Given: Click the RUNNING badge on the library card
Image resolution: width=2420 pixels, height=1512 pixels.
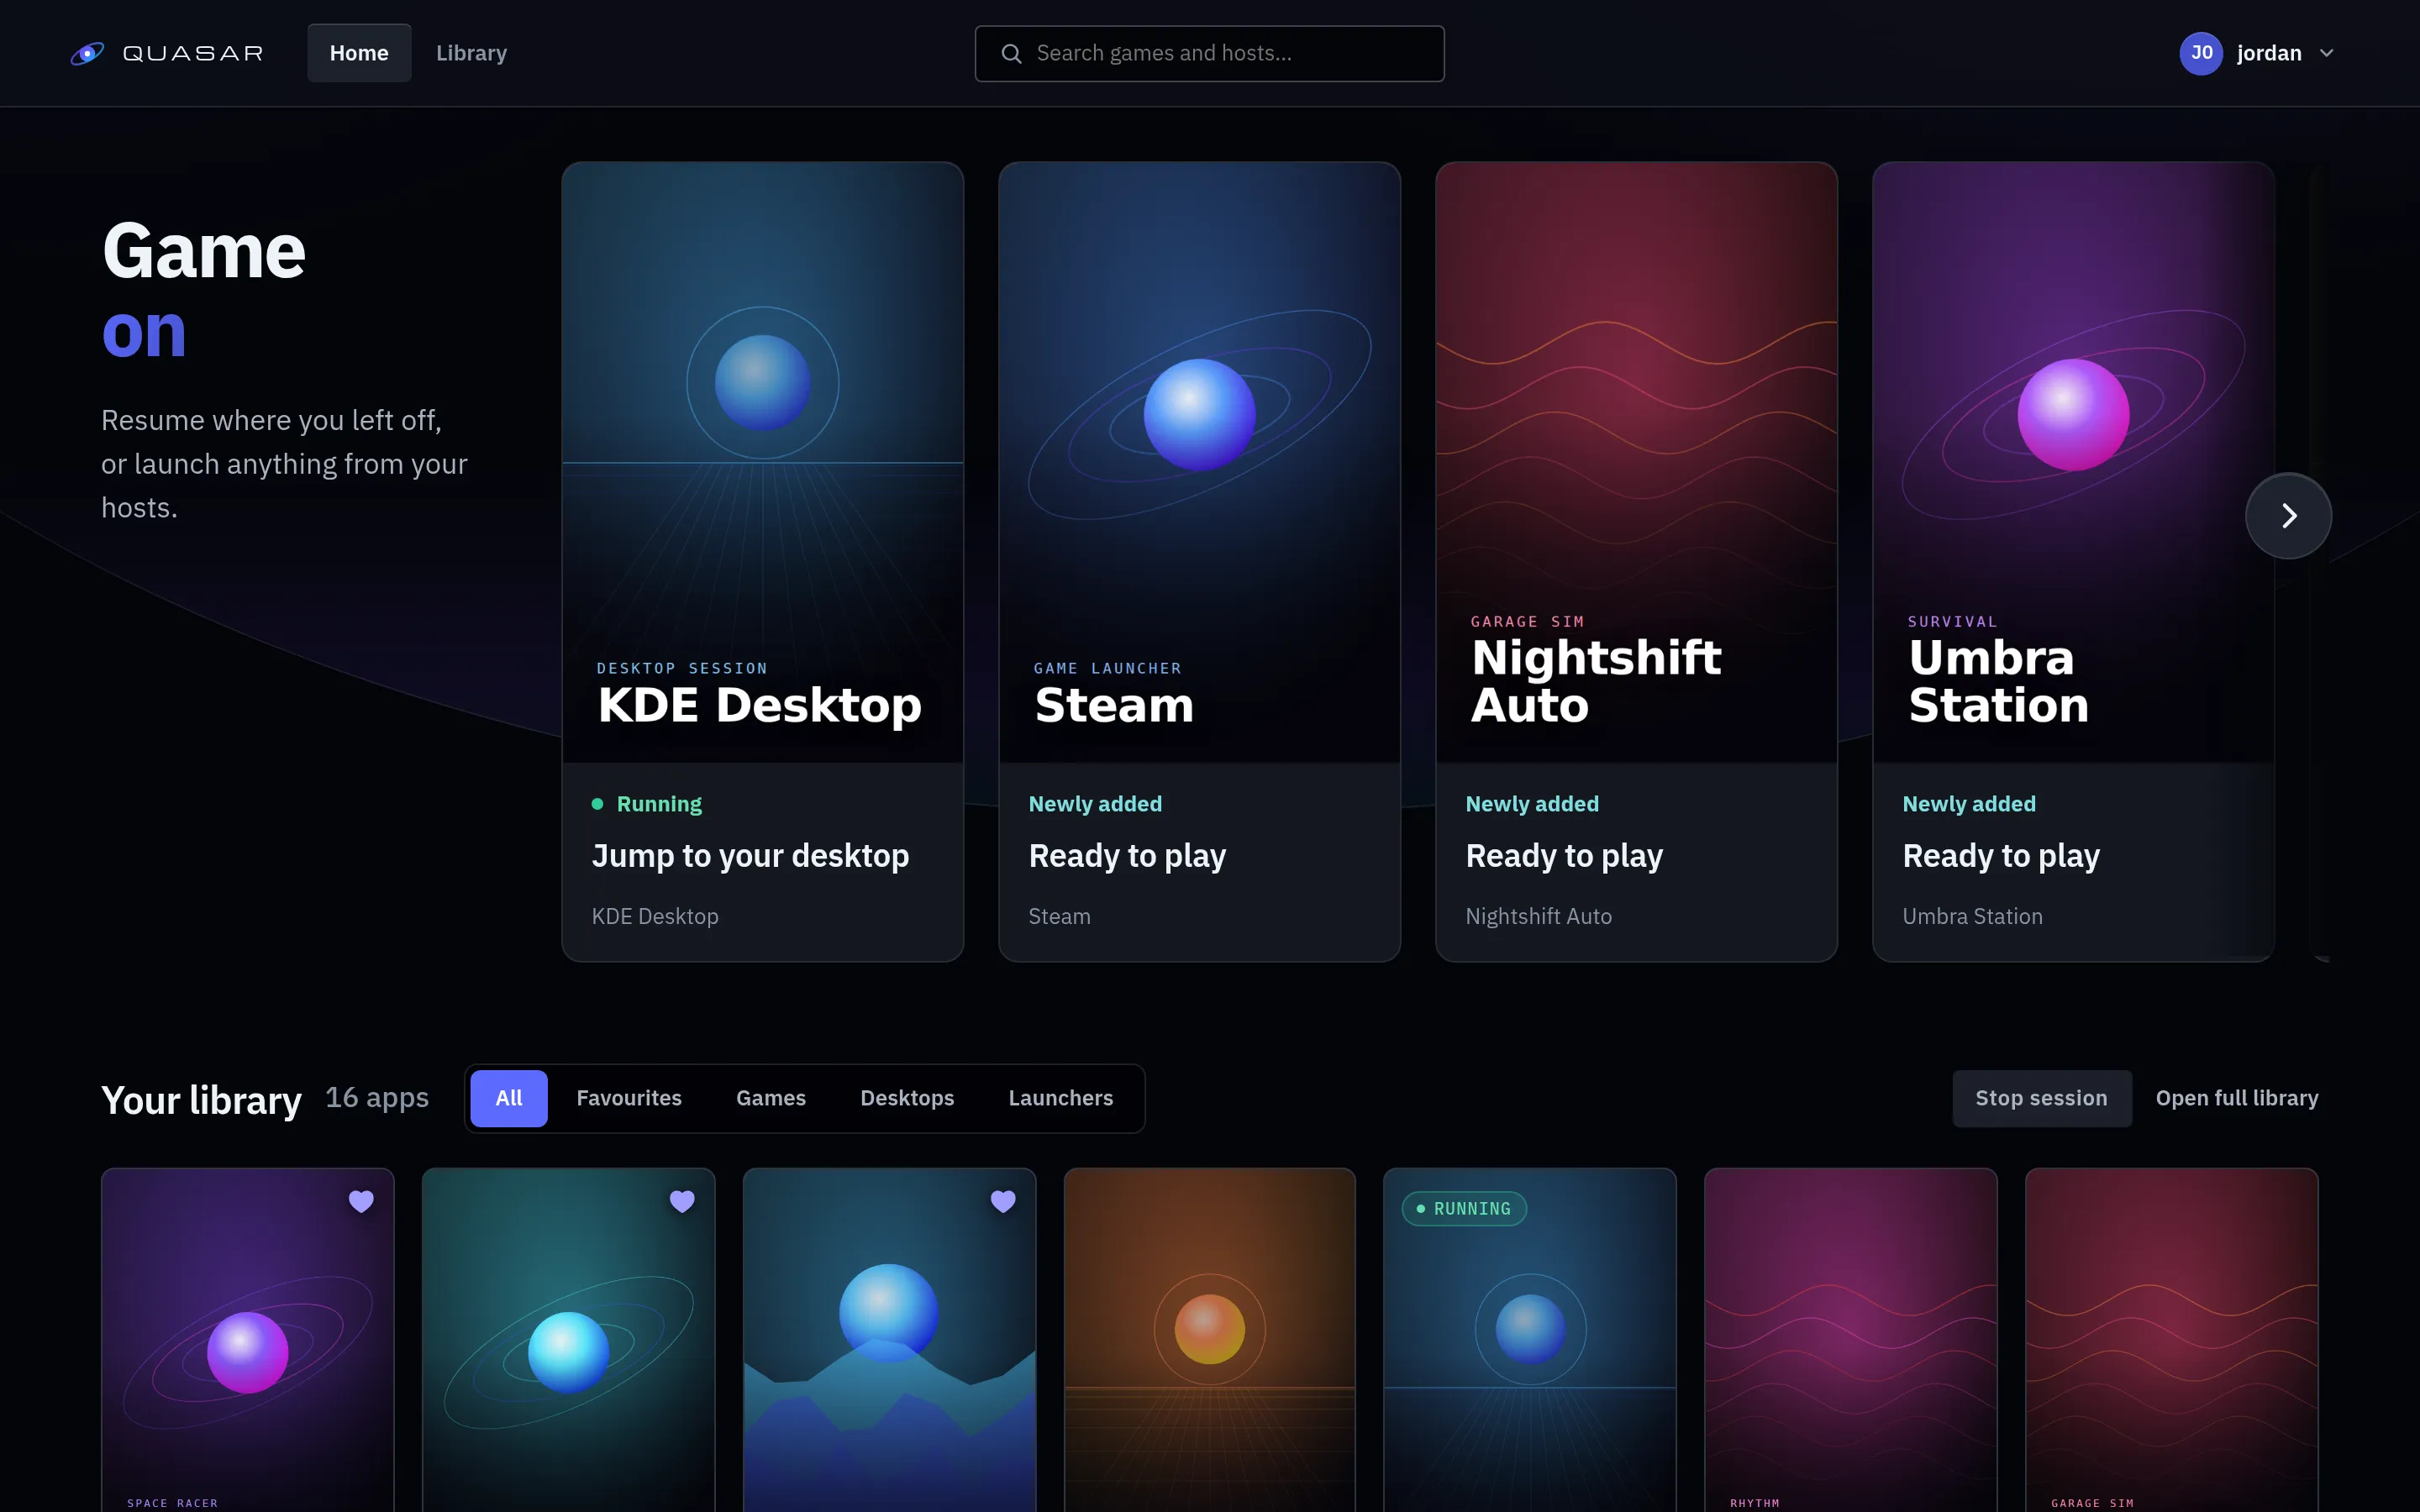Looking at the screenshot, I should pos(1464,1209).
